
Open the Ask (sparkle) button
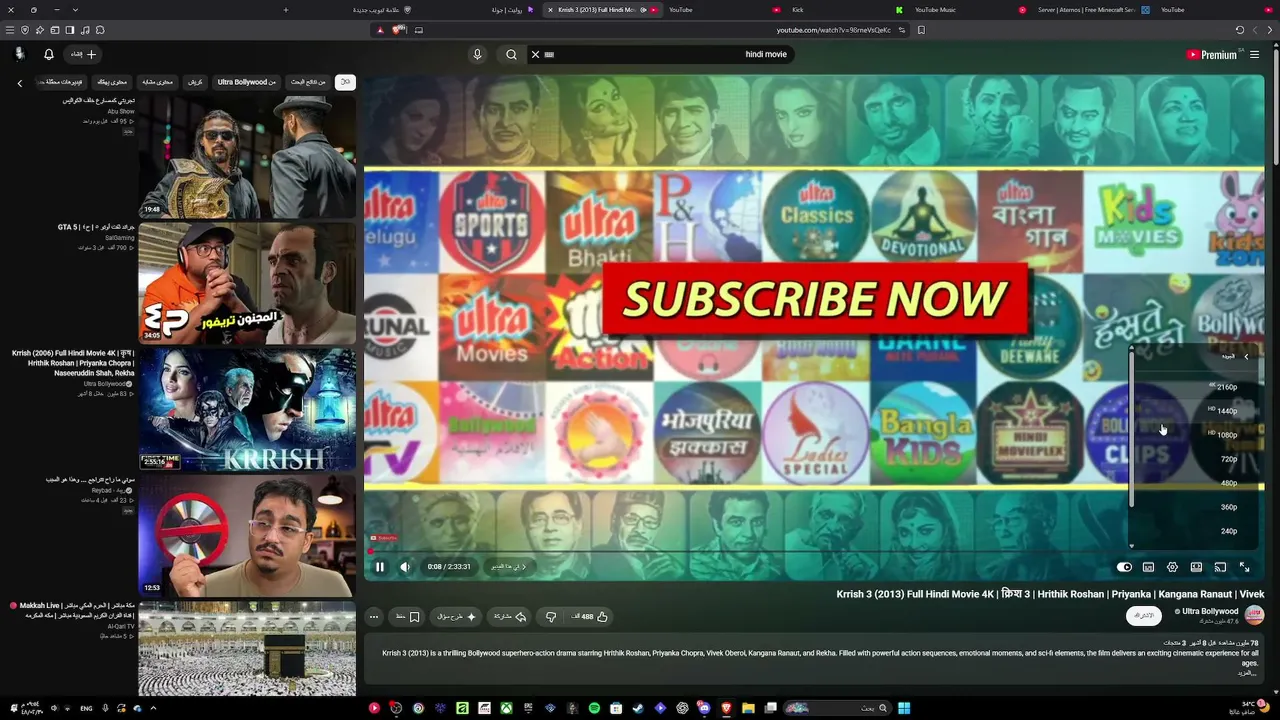point(456,617)
